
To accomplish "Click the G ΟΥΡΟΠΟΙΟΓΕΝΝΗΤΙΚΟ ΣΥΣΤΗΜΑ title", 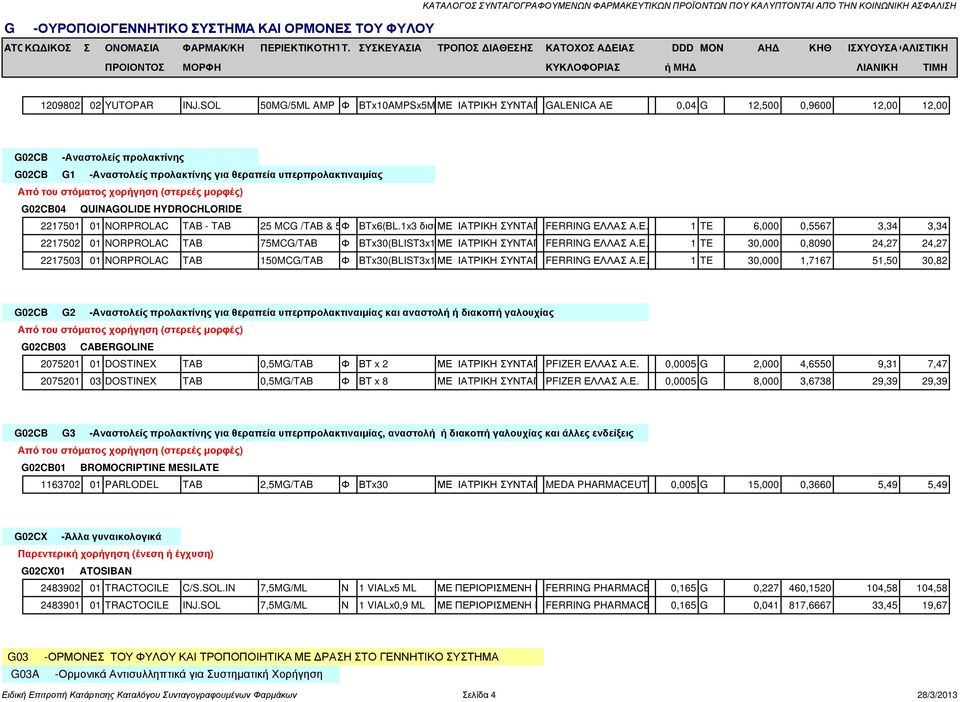I will [219, 28].
